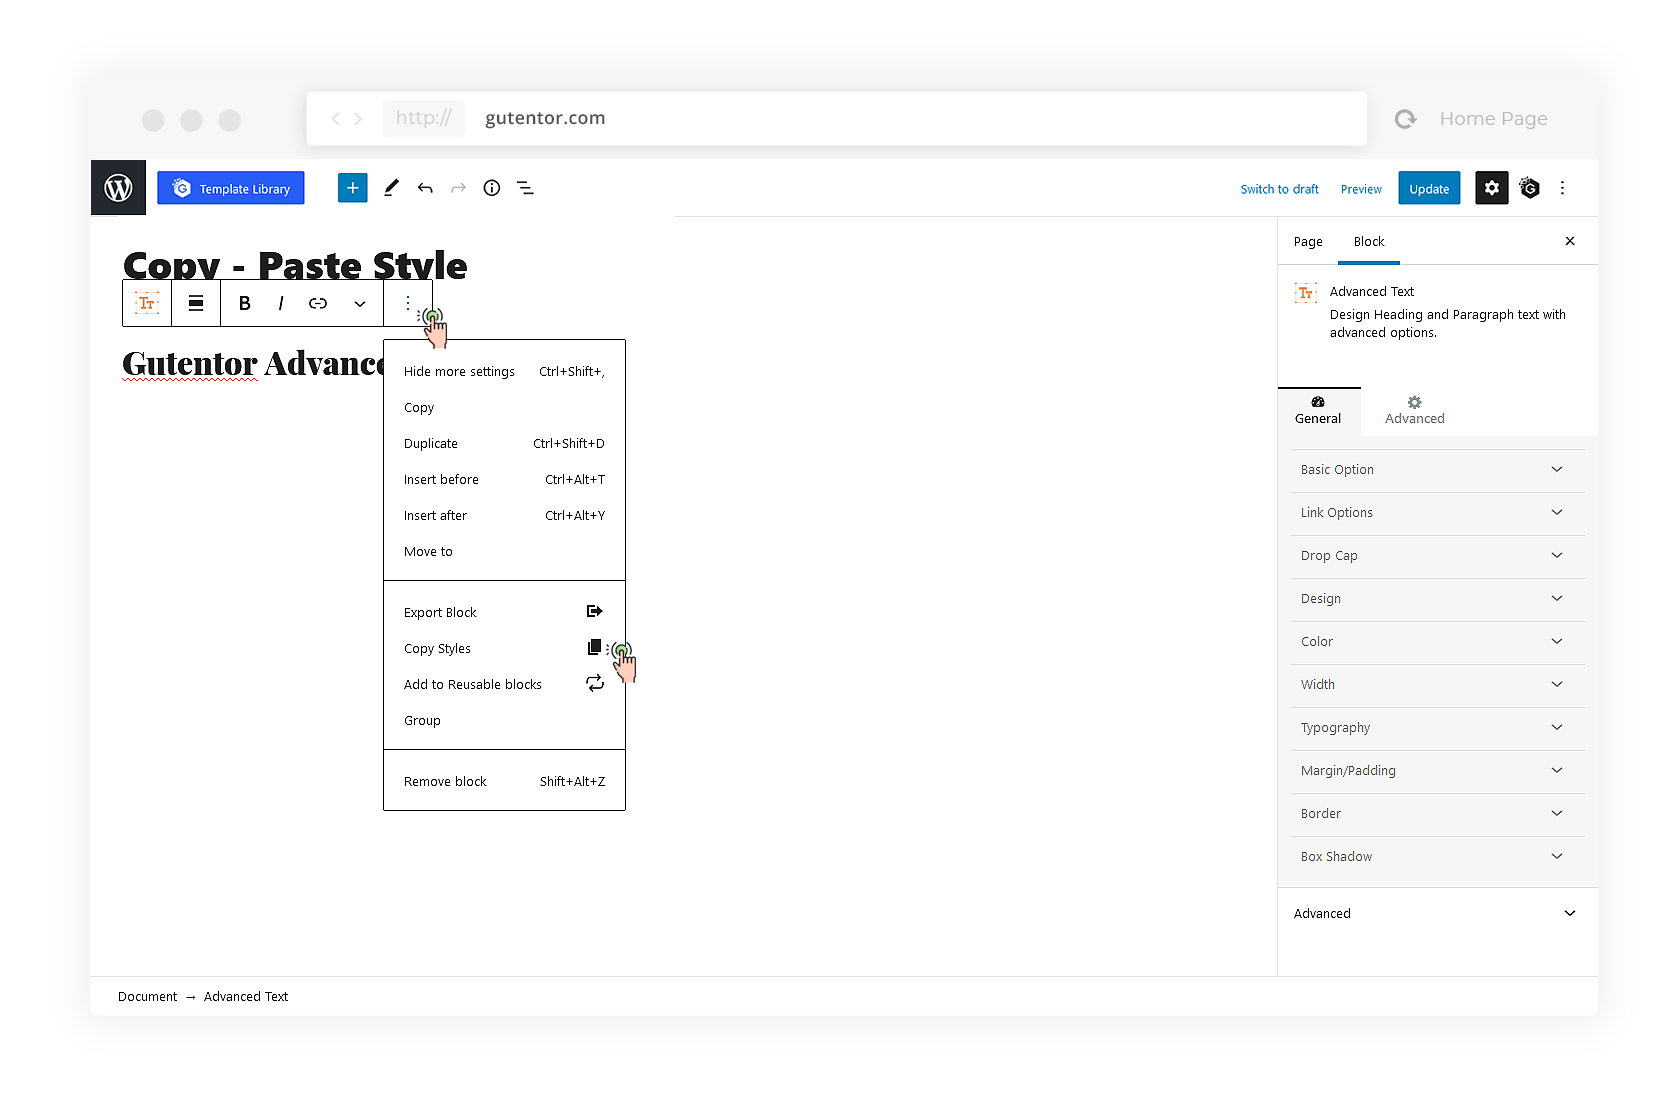Choose Insert before
Image resolution: width=1674 pixels, height=1097 pixels.
pos(504,479)
